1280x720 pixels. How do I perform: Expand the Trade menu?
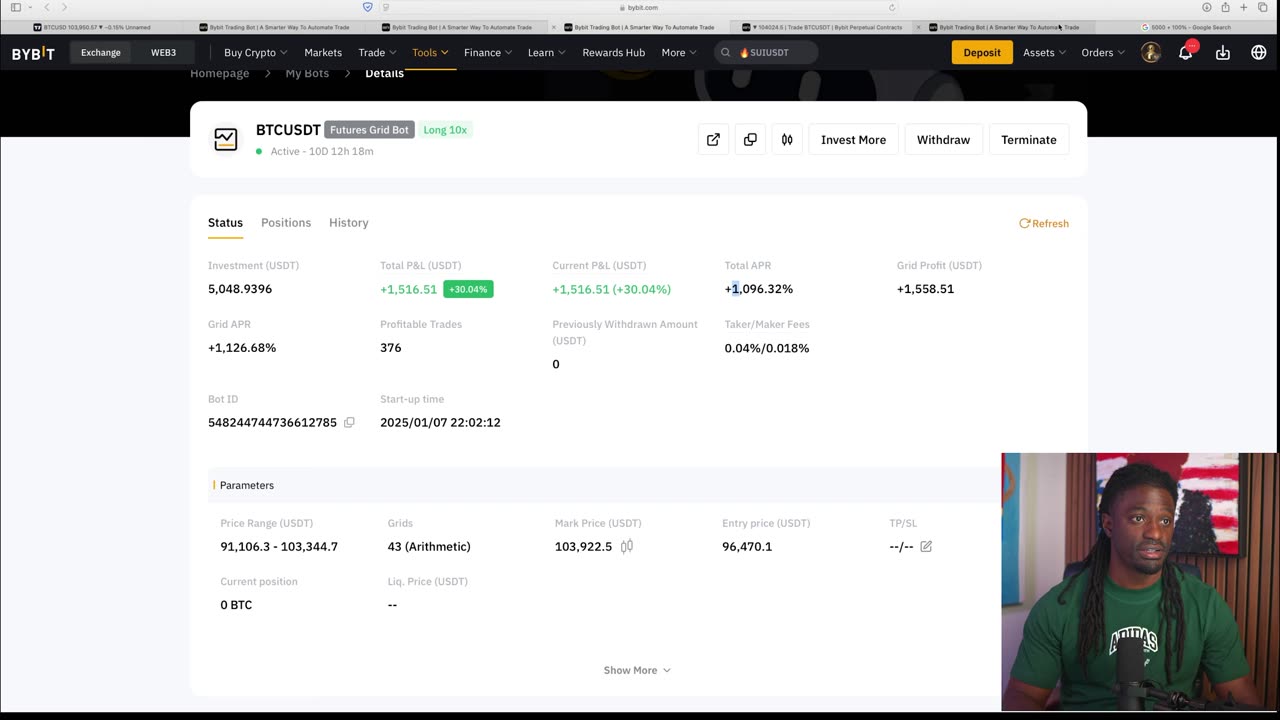[377, 52]
